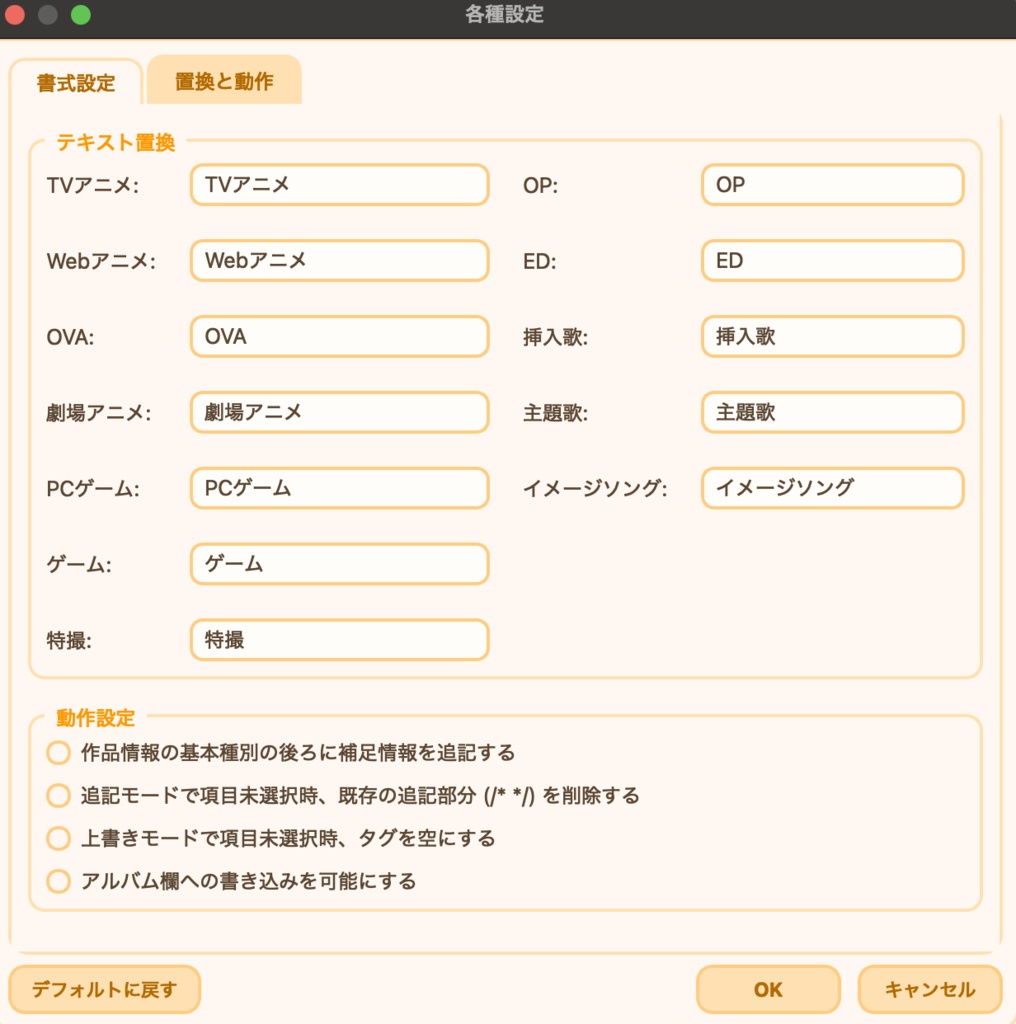Select アルバム欄への書き込みを可能にする option
The image size is (1016, 1024).
[x=58, y=882]
